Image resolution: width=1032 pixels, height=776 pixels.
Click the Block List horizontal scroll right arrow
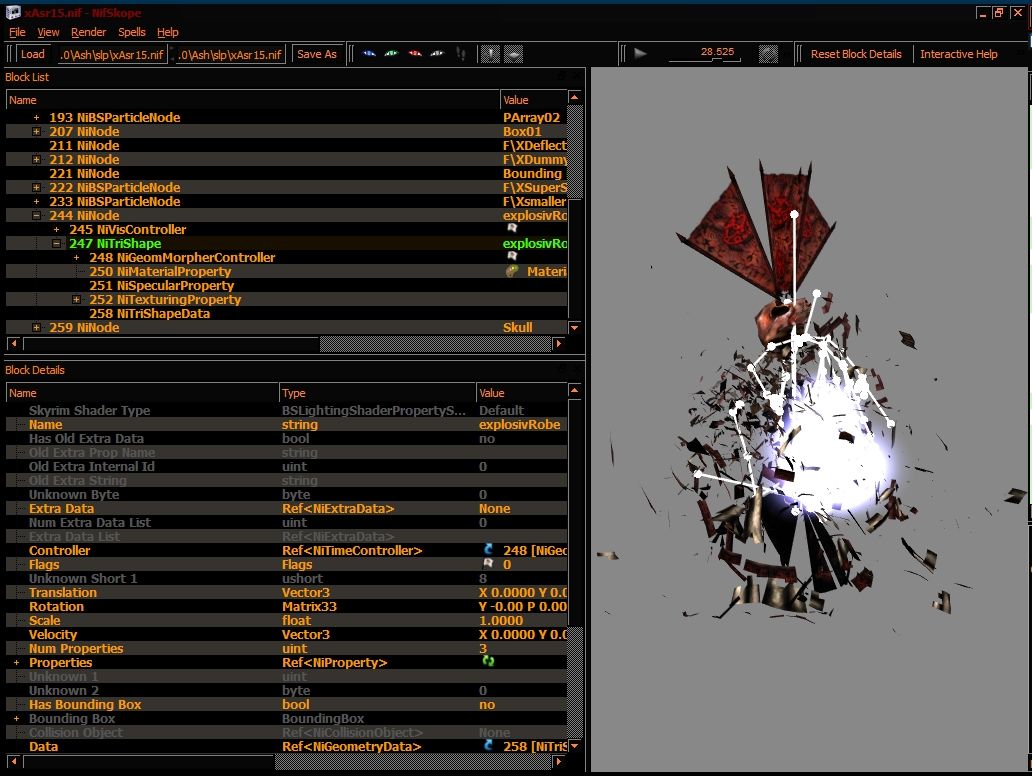(559, 343)
